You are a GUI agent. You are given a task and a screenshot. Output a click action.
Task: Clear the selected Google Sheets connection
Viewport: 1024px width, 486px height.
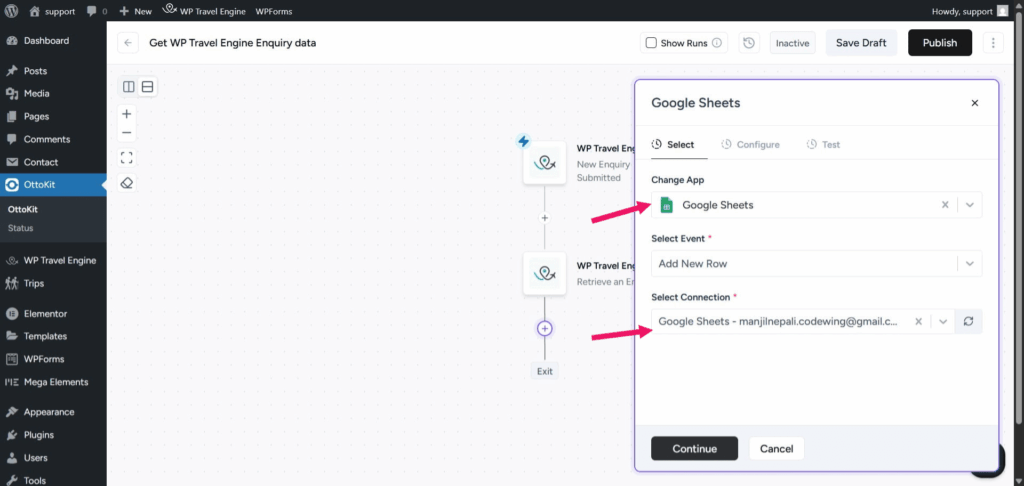click(x=918, y=321)
